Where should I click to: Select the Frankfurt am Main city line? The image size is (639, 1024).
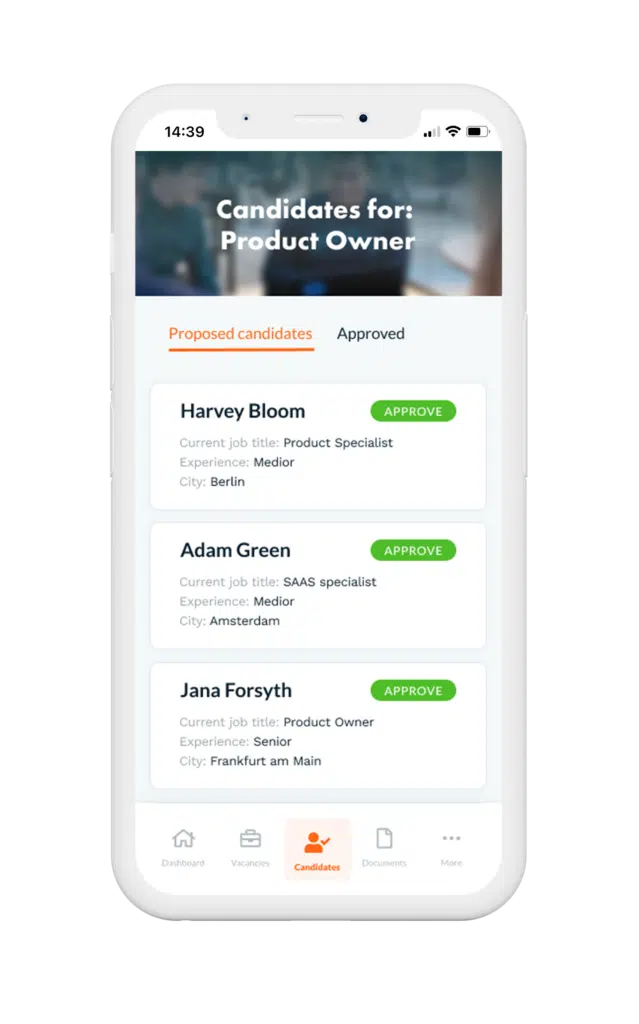pos(250,761)
